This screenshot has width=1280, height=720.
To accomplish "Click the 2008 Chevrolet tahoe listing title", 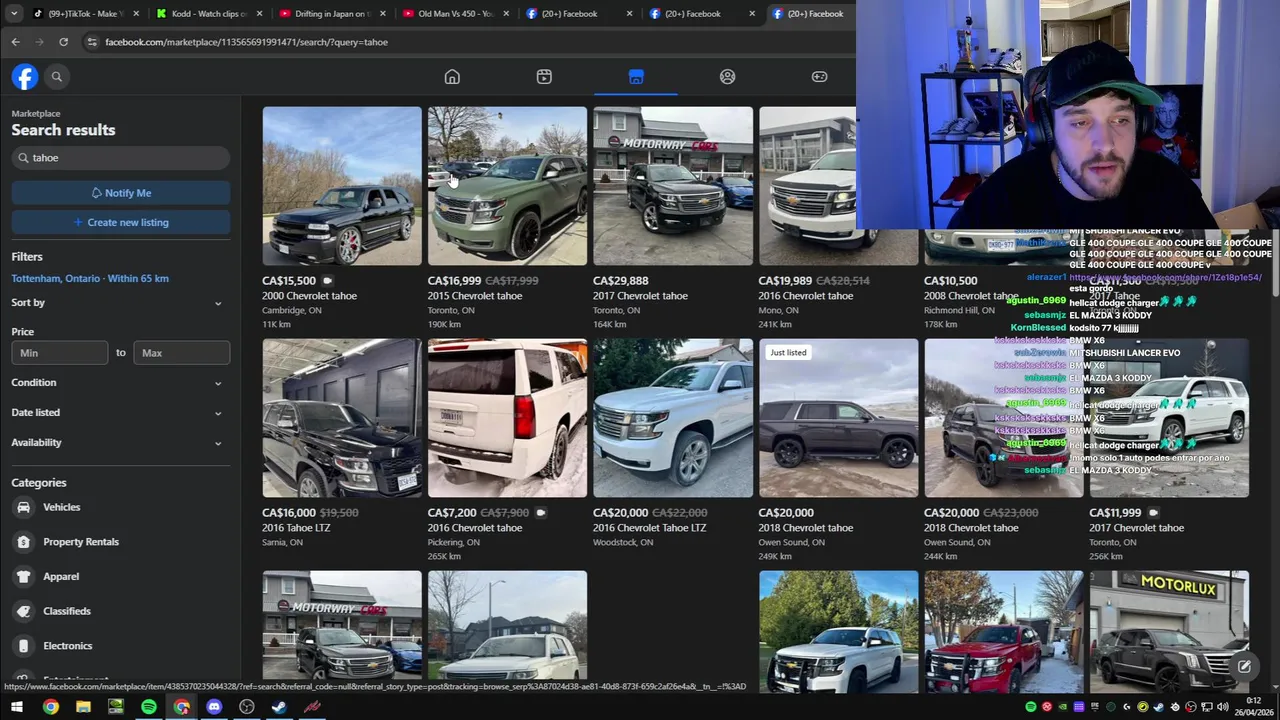I will click(971, 296).
